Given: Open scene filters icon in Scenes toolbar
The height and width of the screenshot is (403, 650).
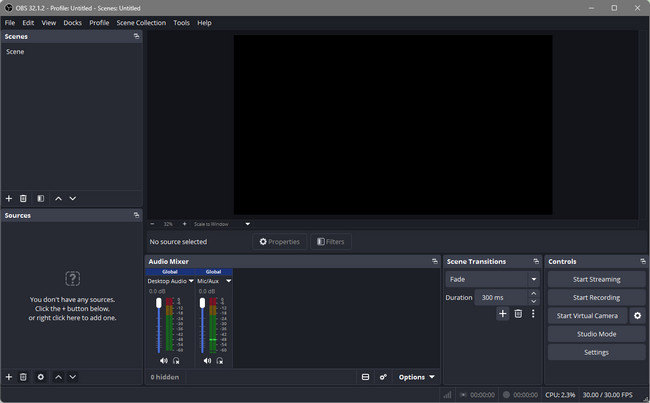Looking at the screenshot, I should coord(41,199).
